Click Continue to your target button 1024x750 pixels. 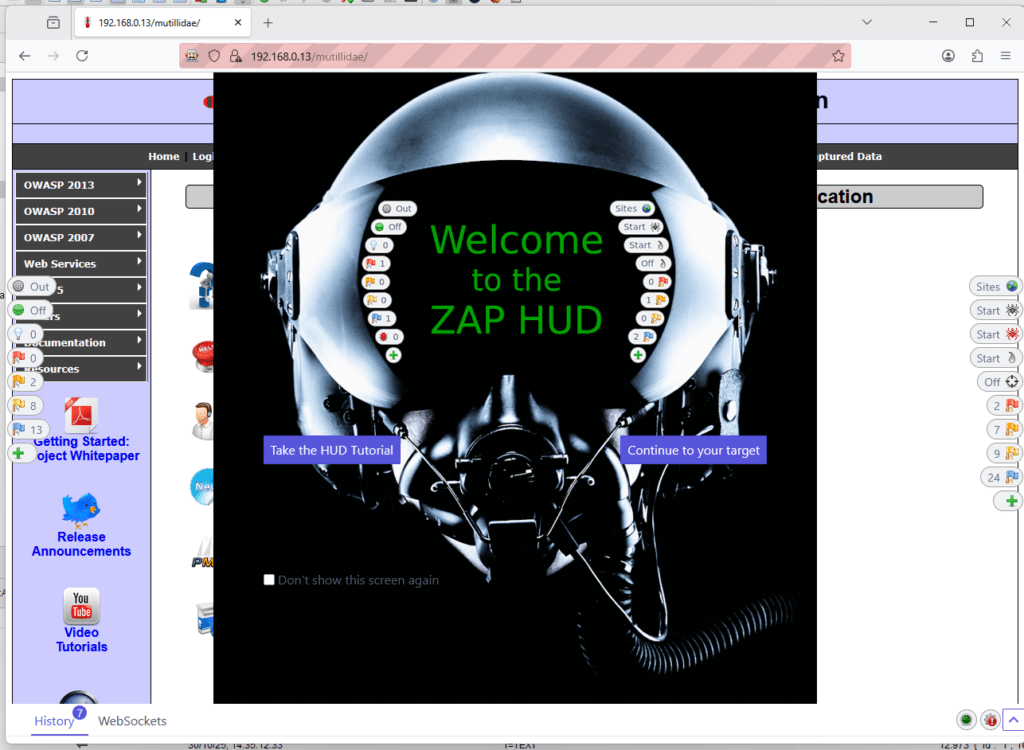(693, 450)
